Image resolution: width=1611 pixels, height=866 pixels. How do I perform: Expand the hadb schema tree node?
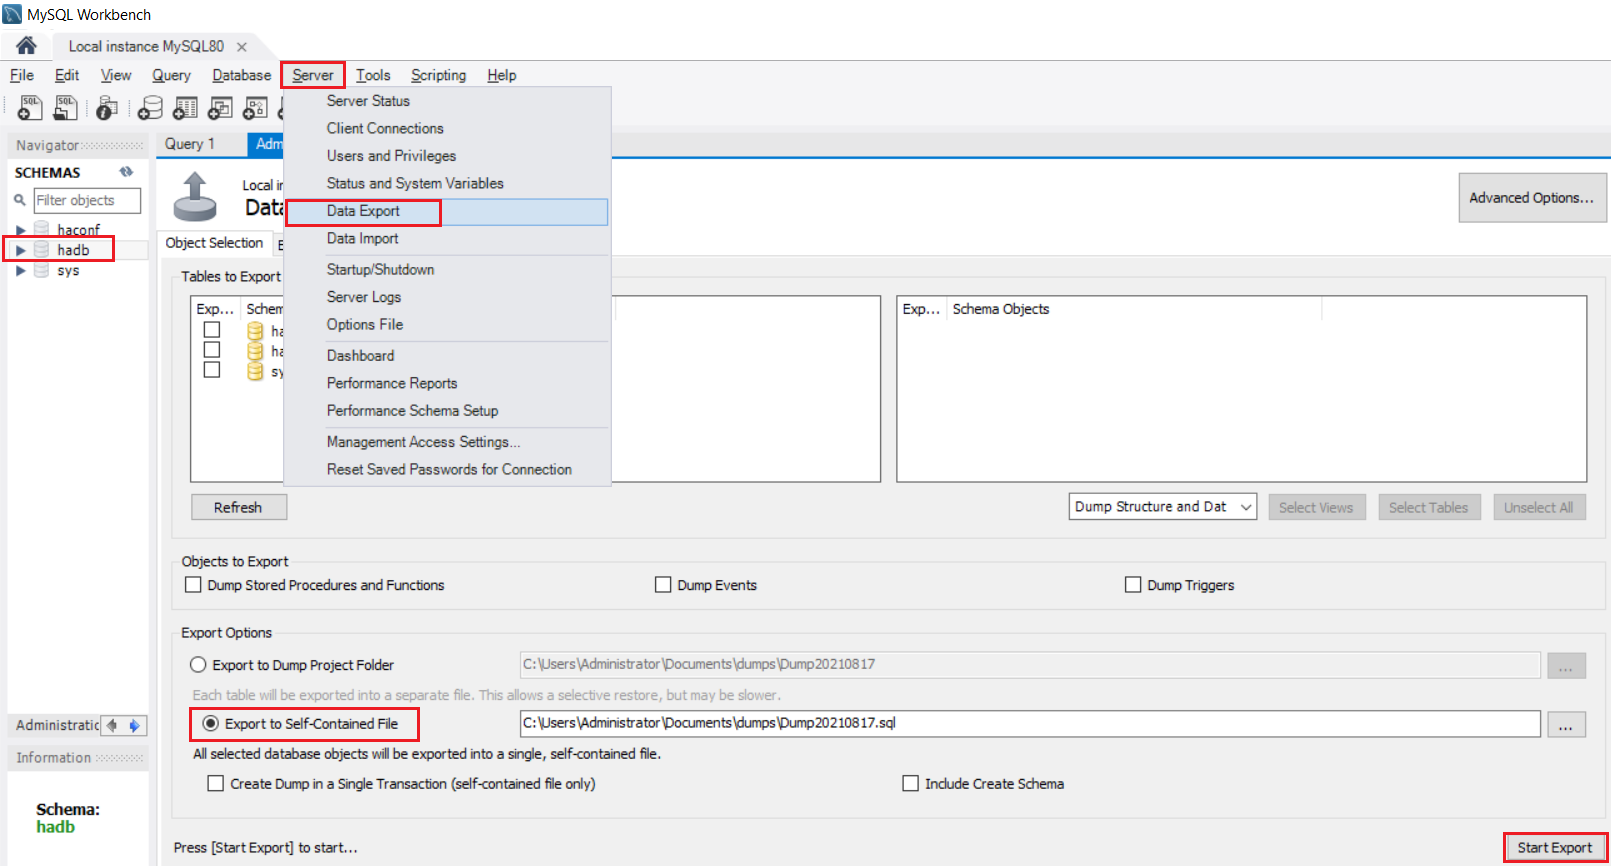(x=21, y=250)
